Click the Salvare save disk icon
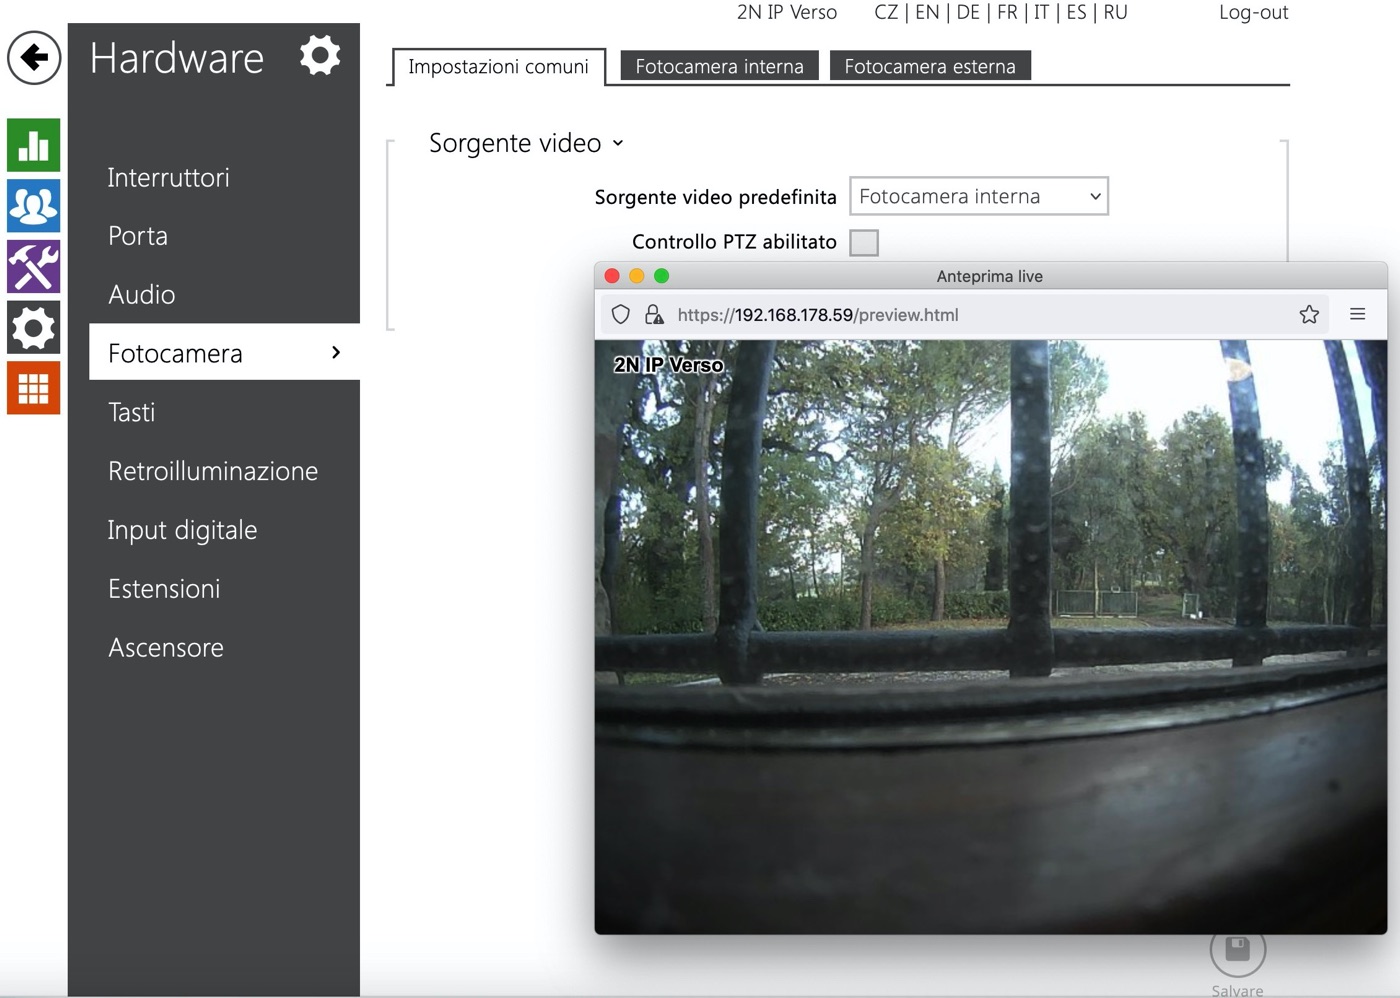Screen dimensions: 1400x998 pyautogui.click(x=1238, y=950)
